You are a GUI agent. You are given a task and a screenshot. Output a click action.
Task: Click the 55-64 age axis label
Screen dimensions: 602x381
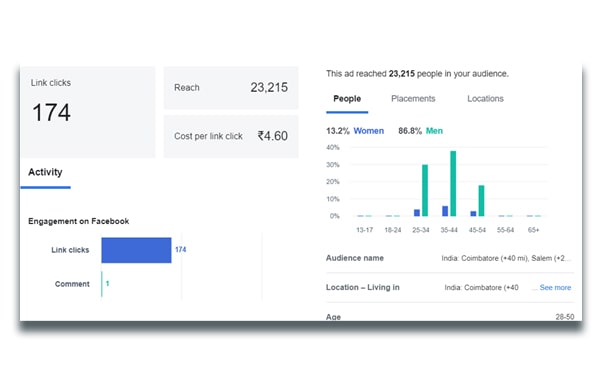coord(505,230)
